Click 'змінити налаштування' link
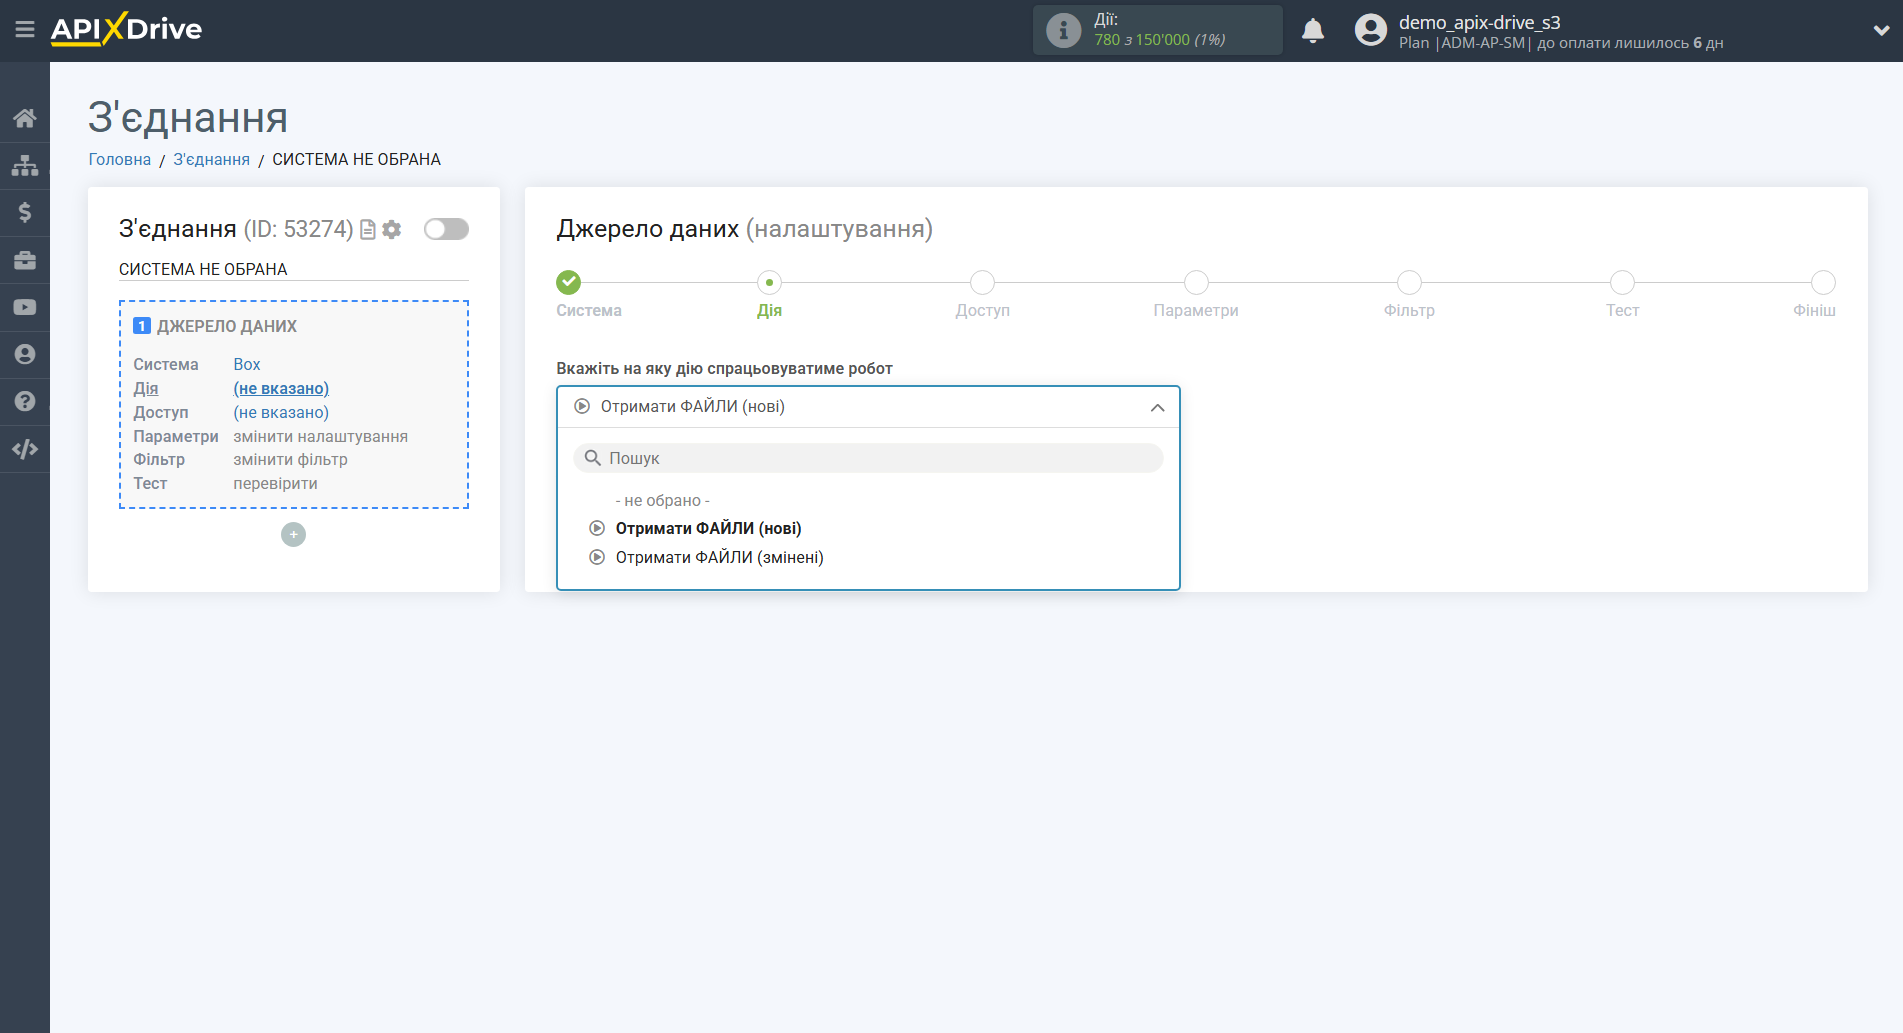 (x=320, y=437)
